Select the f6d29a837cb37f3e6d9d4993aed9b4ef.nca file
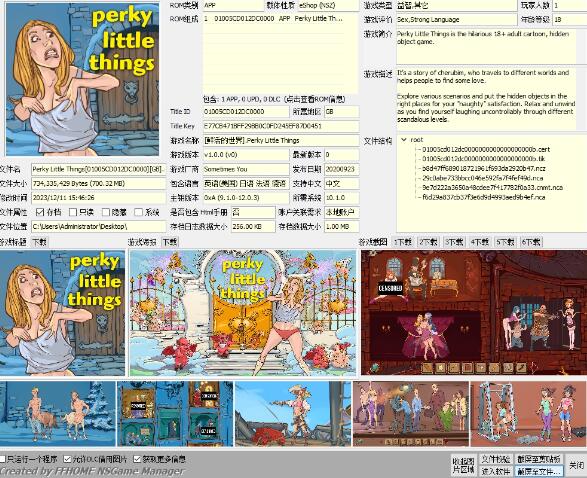587x478 pixels. coord(484,197)
